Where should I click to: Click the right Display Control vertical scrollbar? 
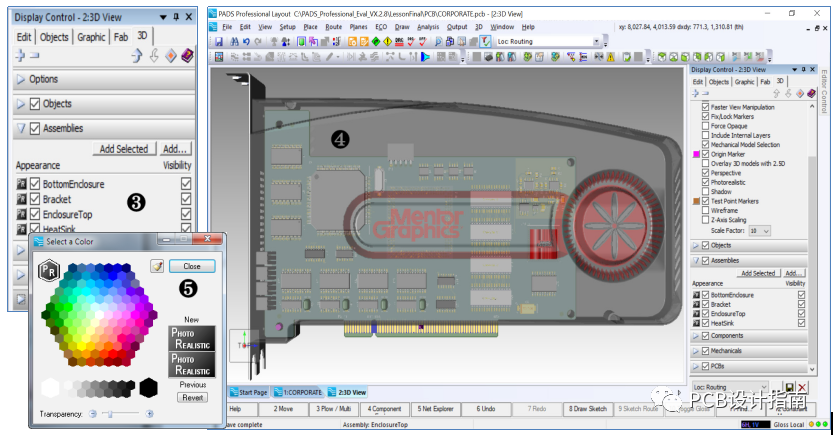(812, 238)
